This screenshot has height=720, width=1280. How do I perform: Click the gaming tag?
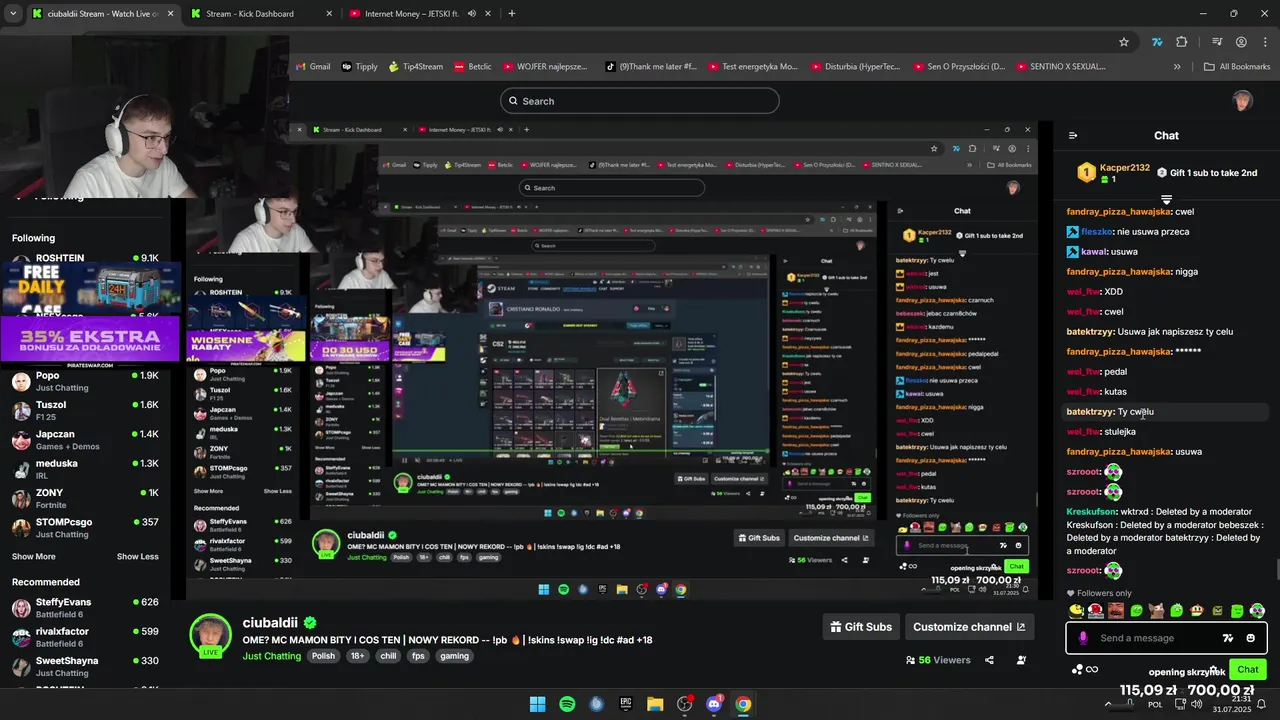pyautogui.click(x=454, y=656)
